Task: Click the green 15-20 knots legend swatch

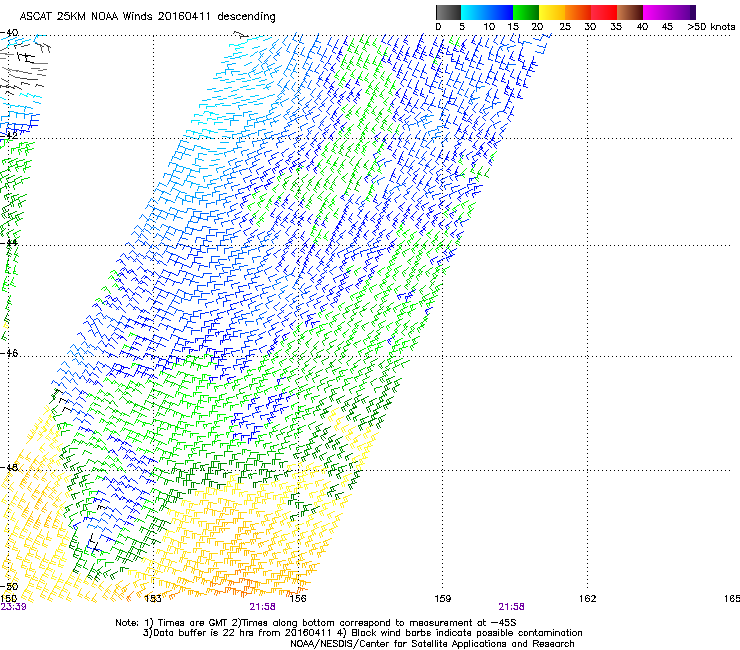Action: pos(526,12)
